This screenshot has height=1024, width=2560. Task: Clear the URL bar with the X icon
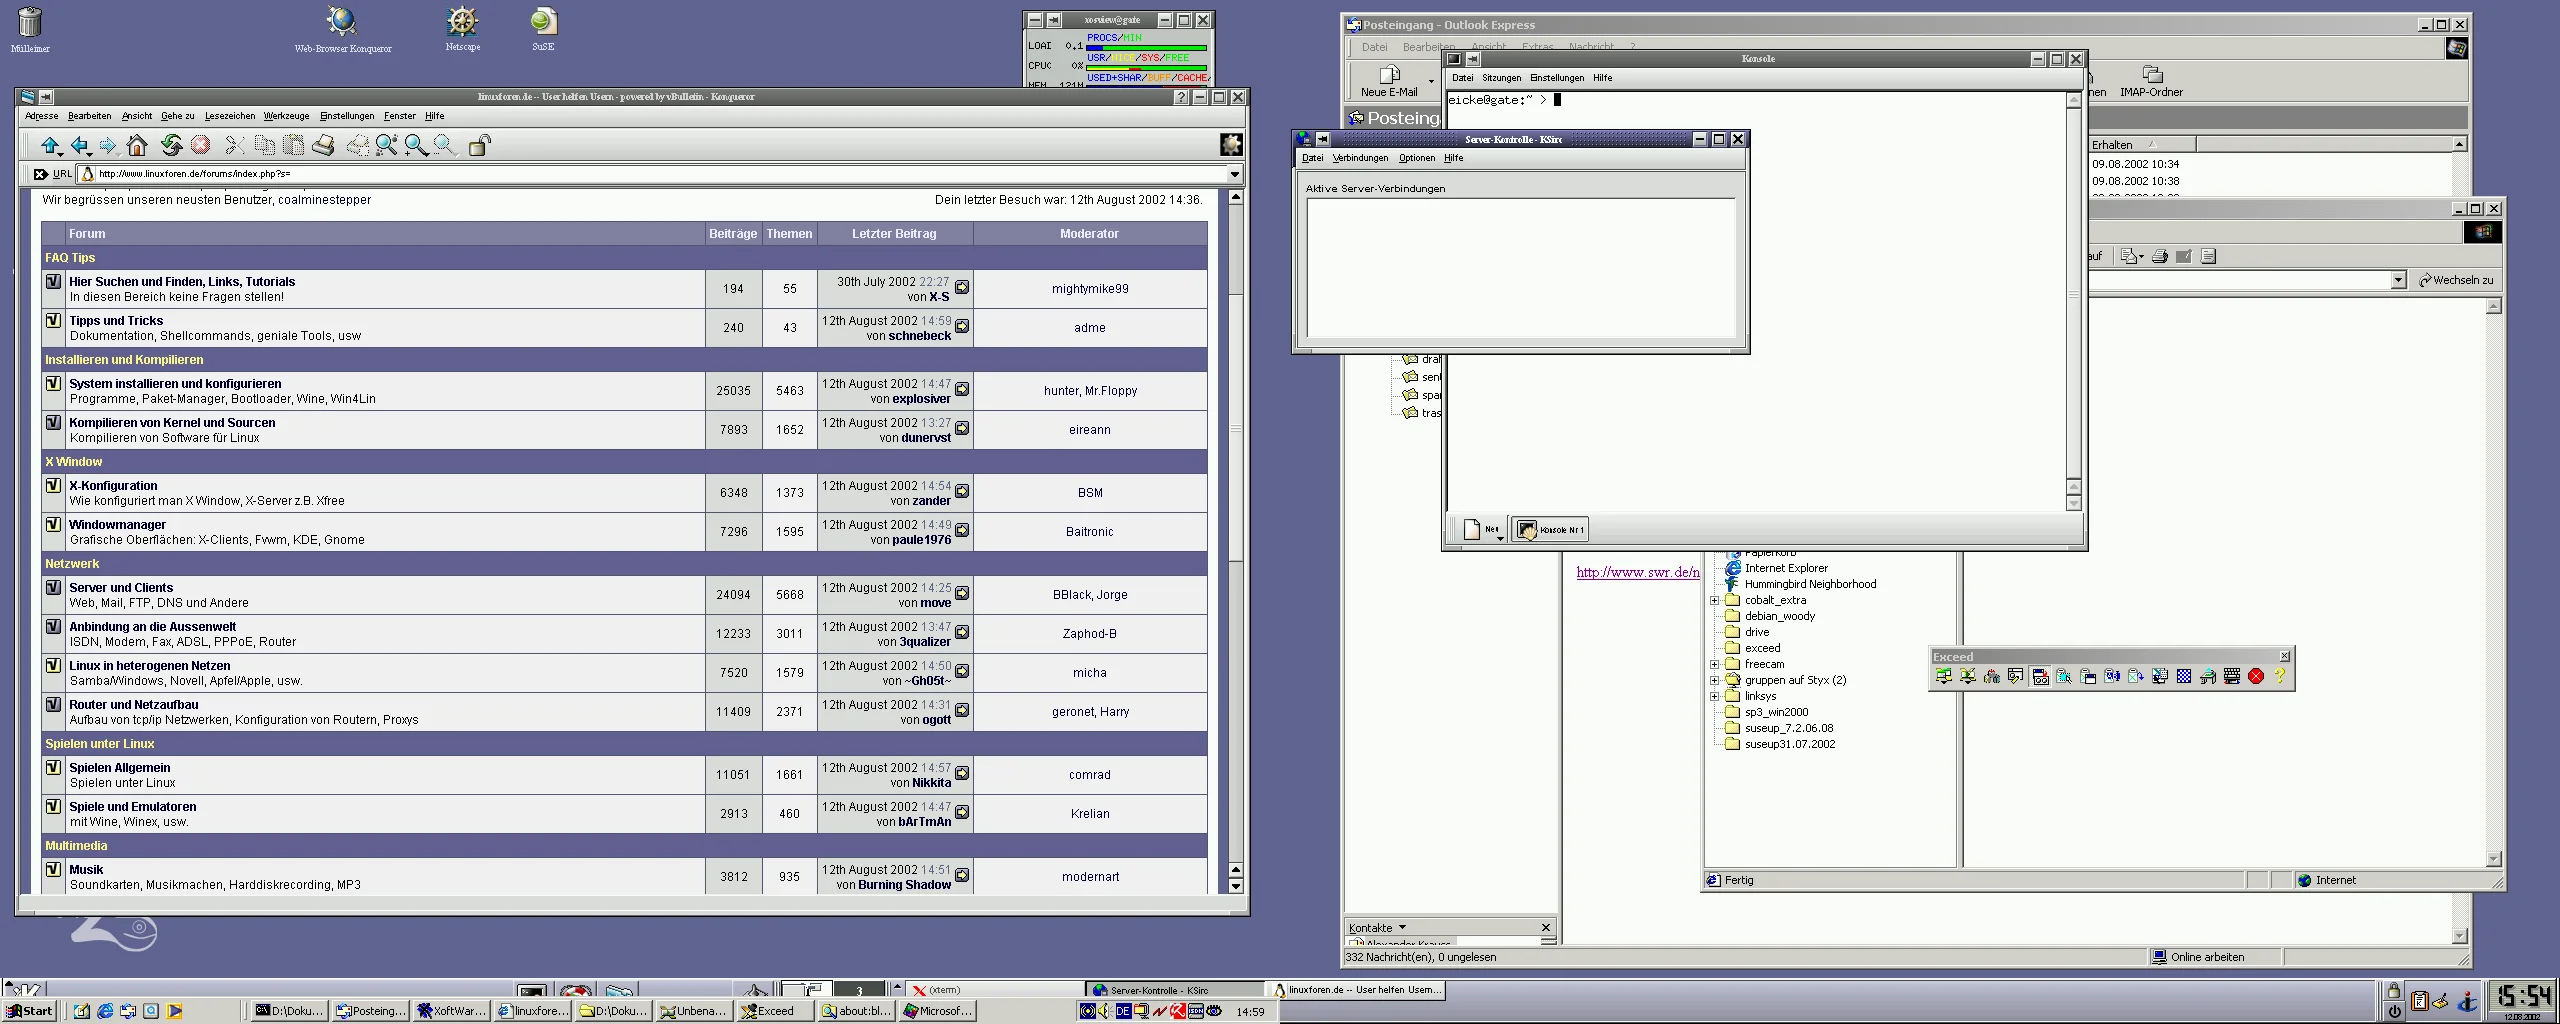click(x=40, y=174)
